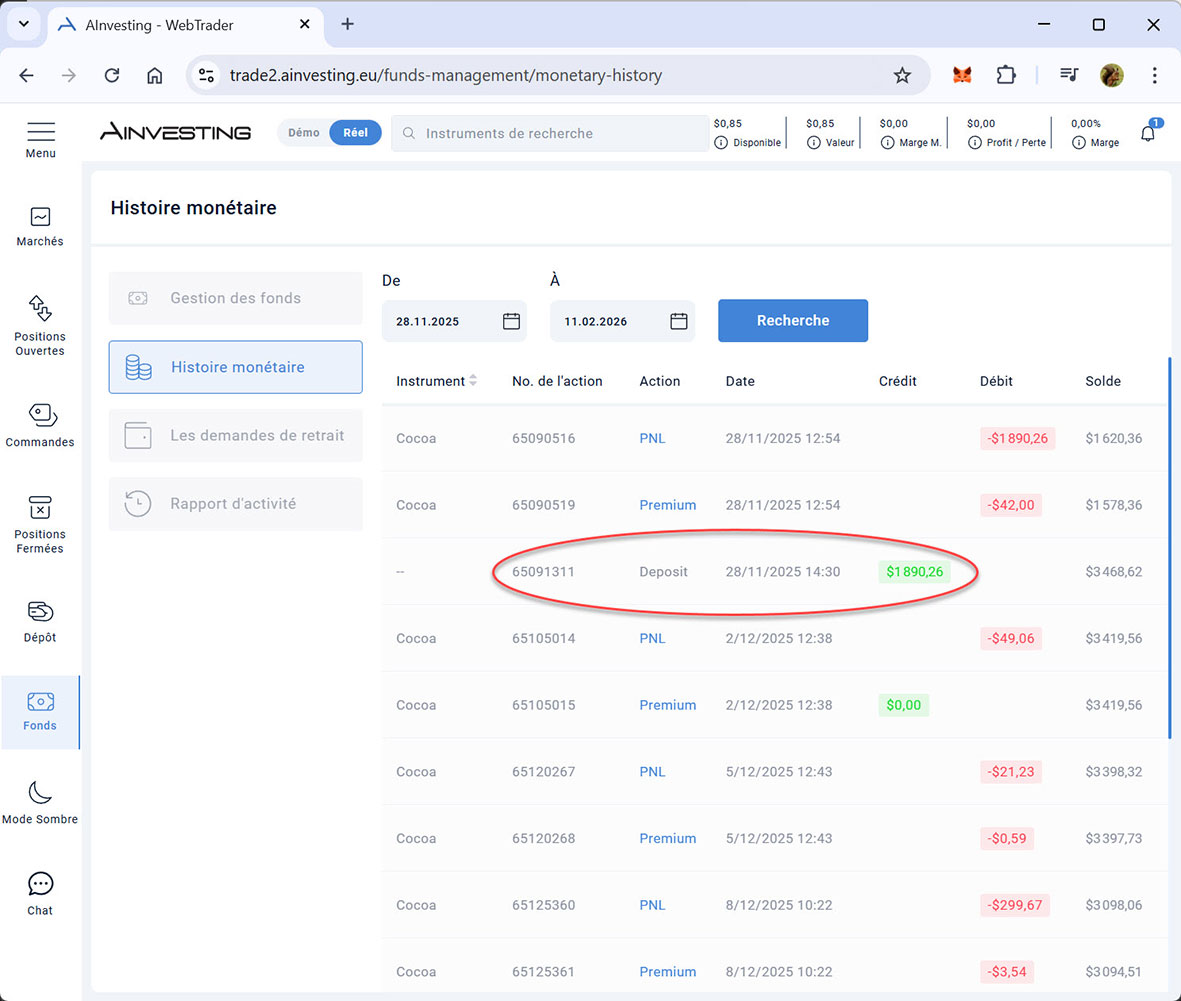
Task: Click the notifications bell icon
Action: (x=1148, y=133)
